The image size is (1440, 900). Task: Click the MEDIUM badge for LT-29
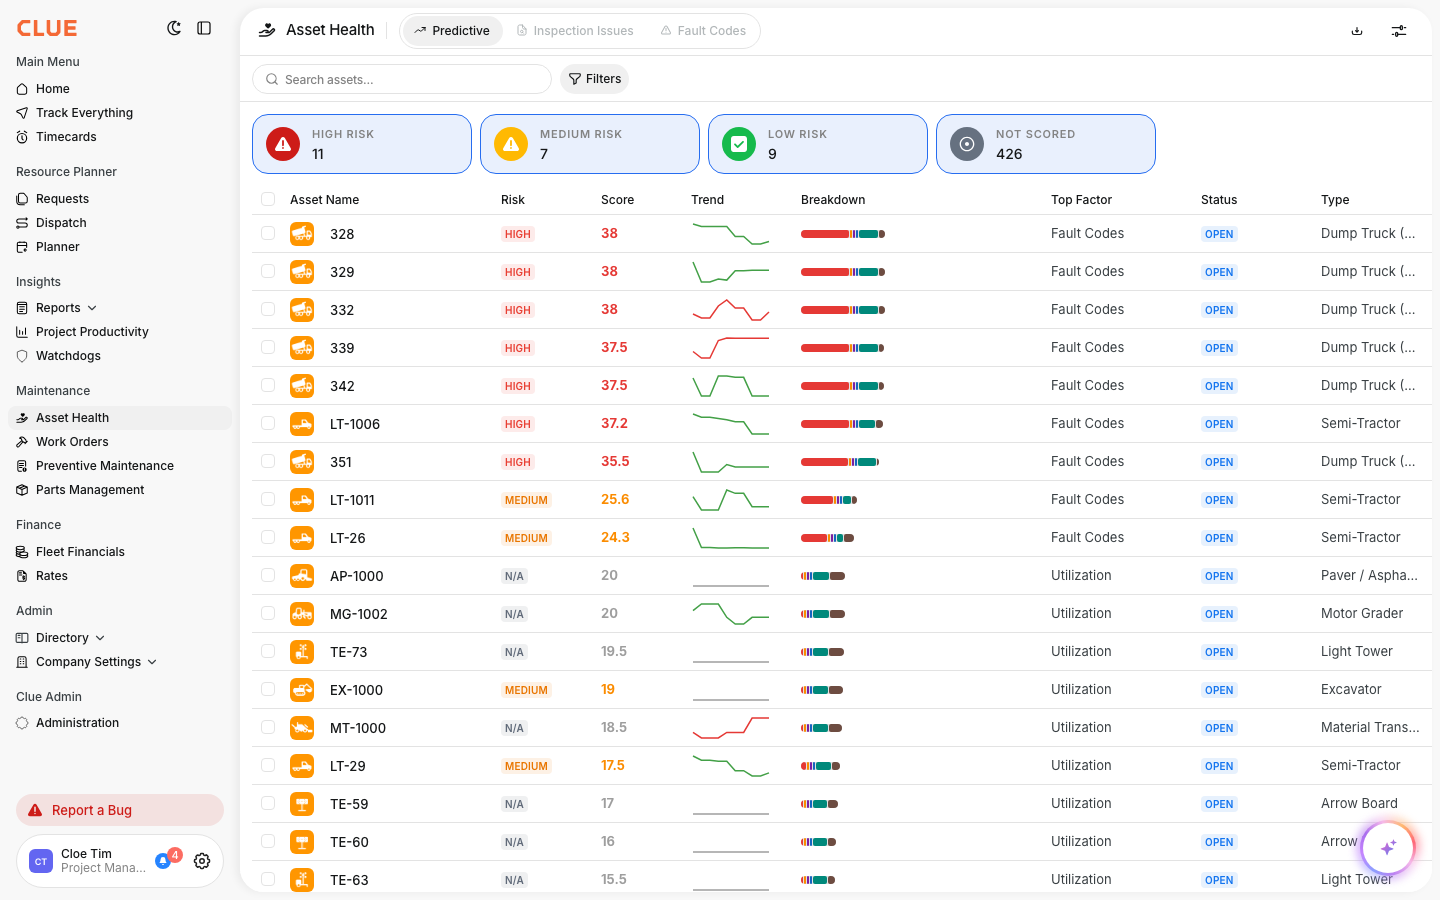pos(526,766)
